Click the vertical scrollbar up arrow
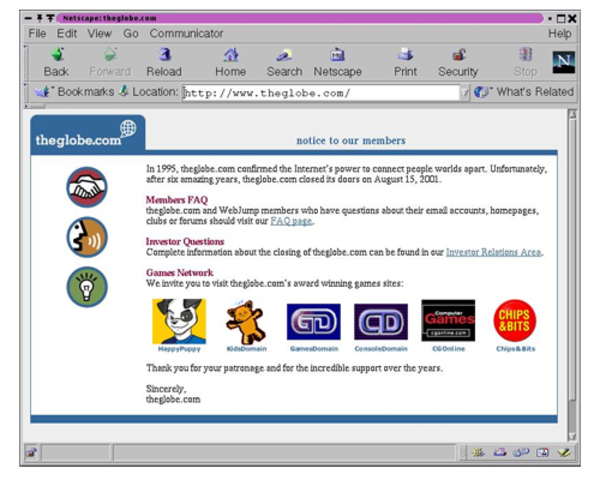Viewport: 600px width, 480px height. click(x=572, y=114)
